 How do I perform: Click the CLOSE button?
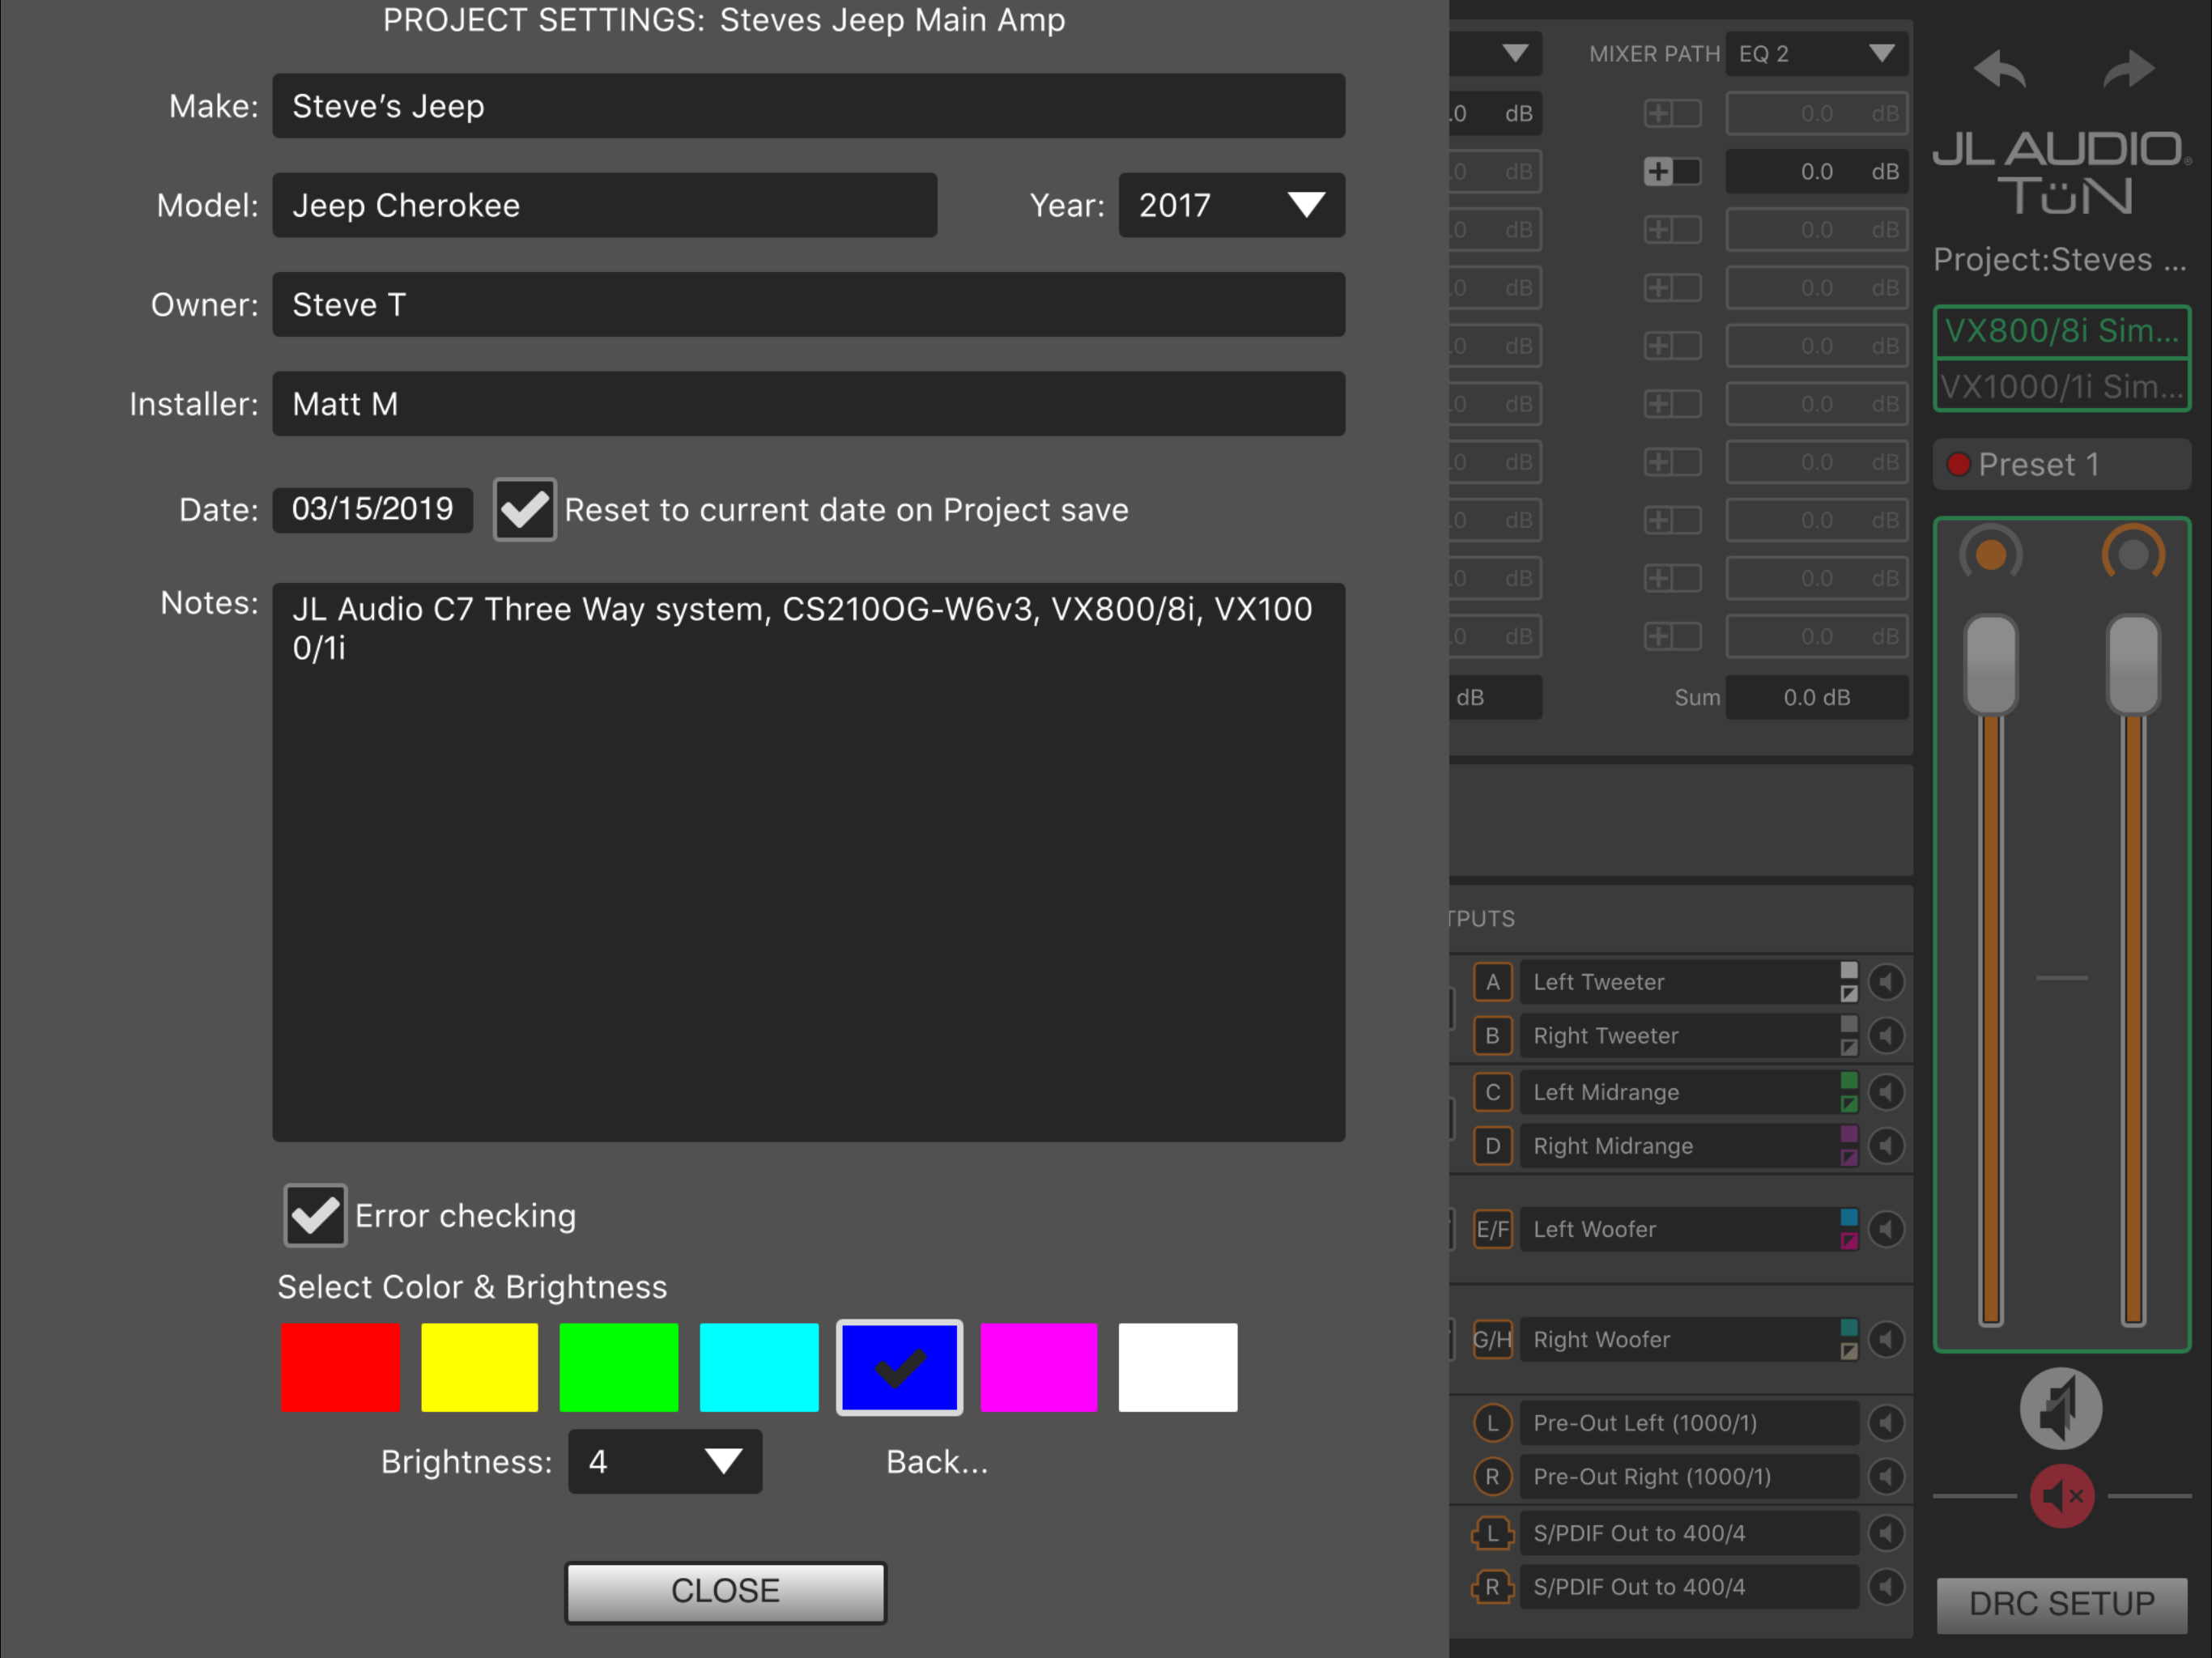725,1591
